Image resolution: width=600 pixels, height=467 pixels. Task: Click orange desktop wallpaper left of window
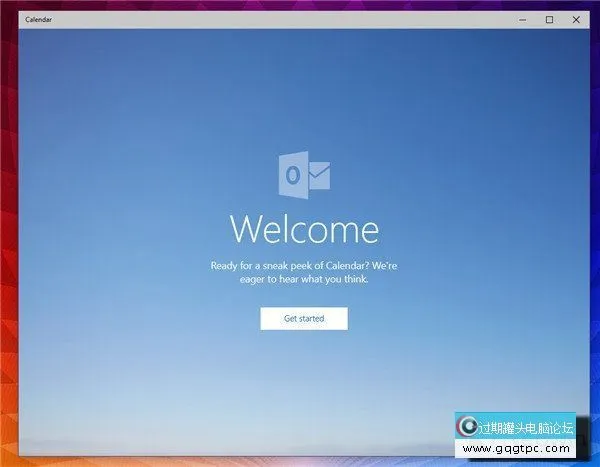[8, 300]
